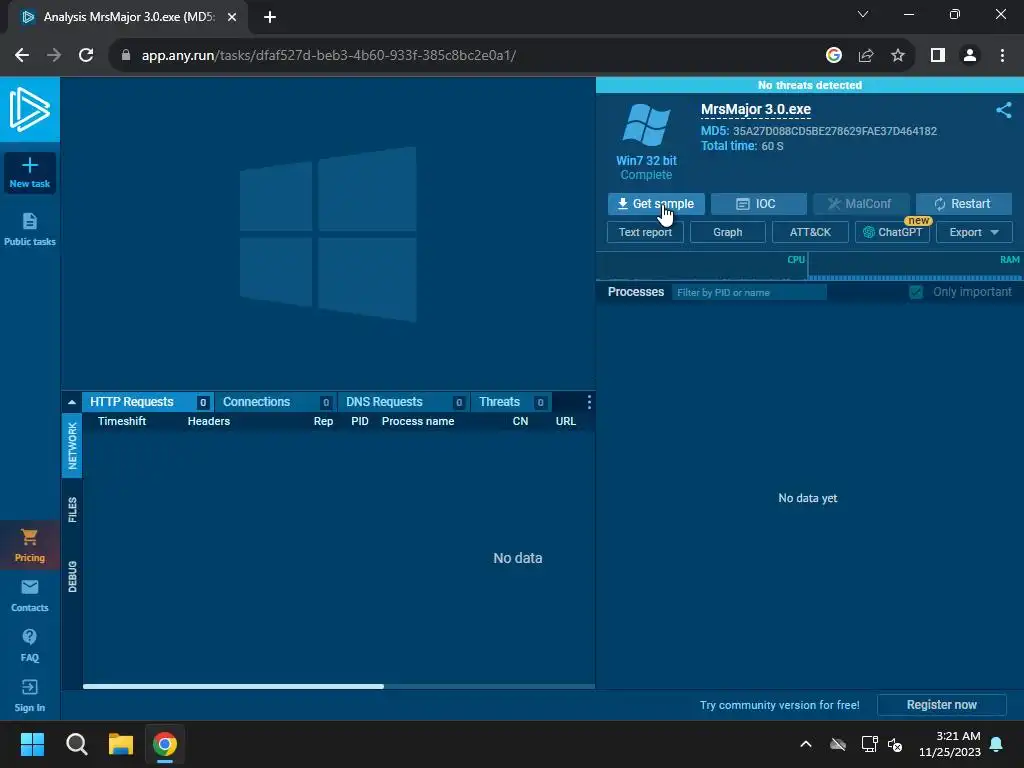This screenshot has width=1024, height=768.
Task: Switch to Threats tab
Action: 511,402
